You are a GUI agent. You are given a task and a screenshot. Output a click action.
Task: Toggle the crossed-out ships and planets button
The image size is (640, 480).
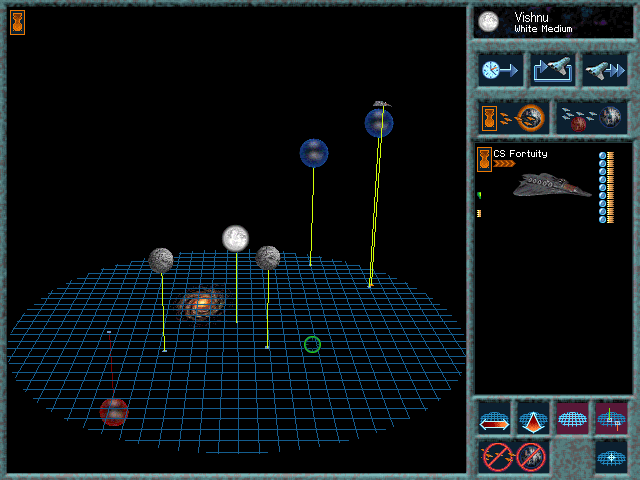513,457
